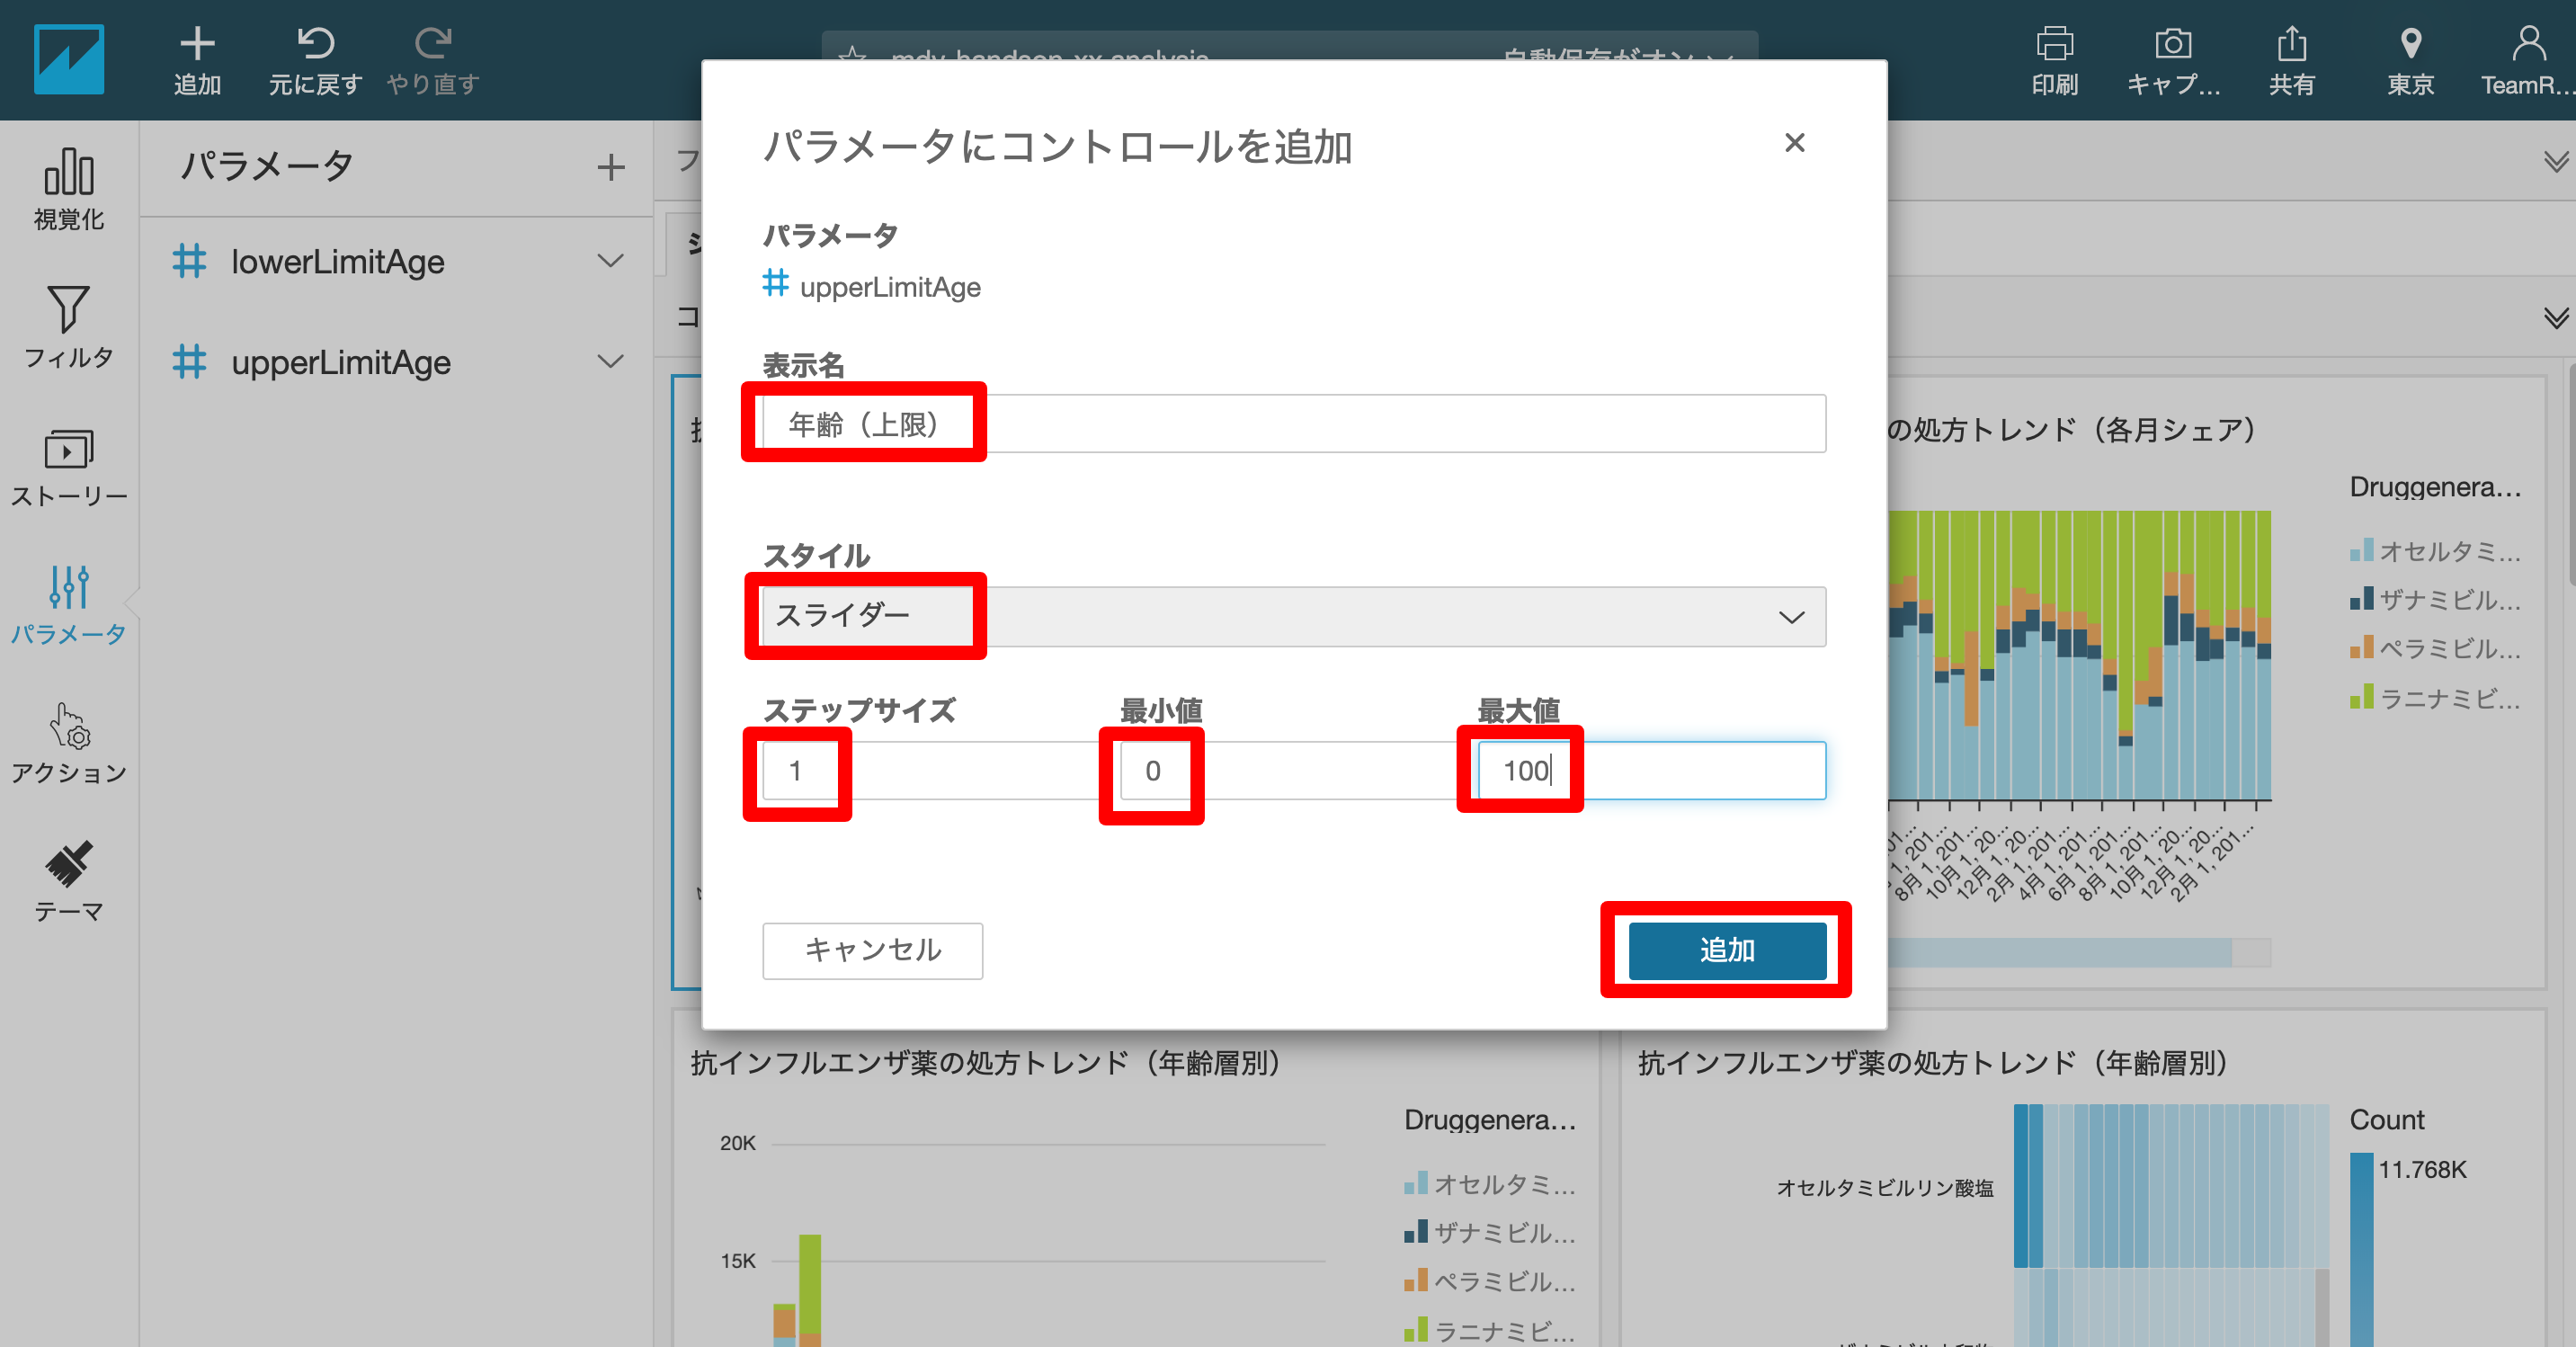
Task: Click the 表示名 display name field
Action: pos(1293,423)
